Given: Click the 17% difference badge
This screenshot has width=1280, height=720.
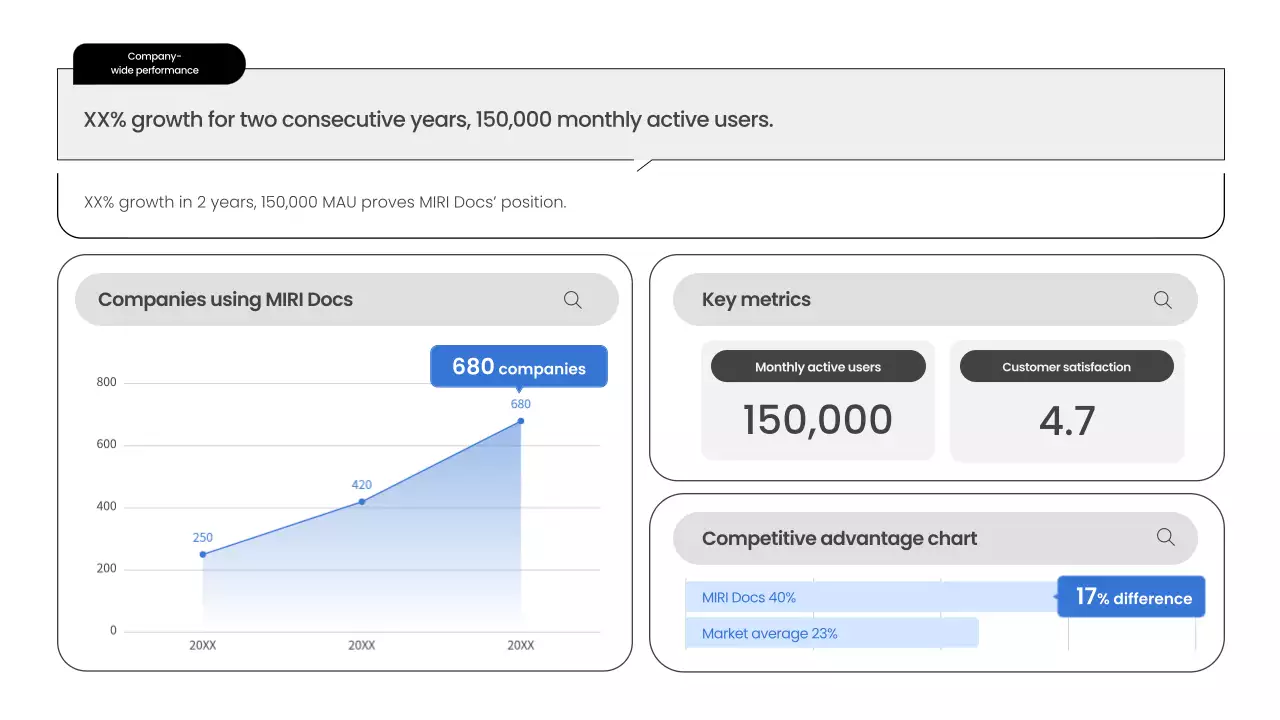Looking at the screenshot, I should (x=1132, y=598).
